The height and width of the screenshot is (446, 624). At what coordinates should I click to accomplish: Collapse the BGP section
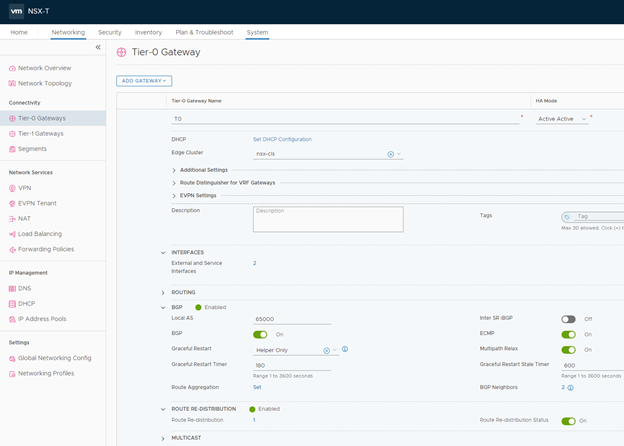point(163,308)
